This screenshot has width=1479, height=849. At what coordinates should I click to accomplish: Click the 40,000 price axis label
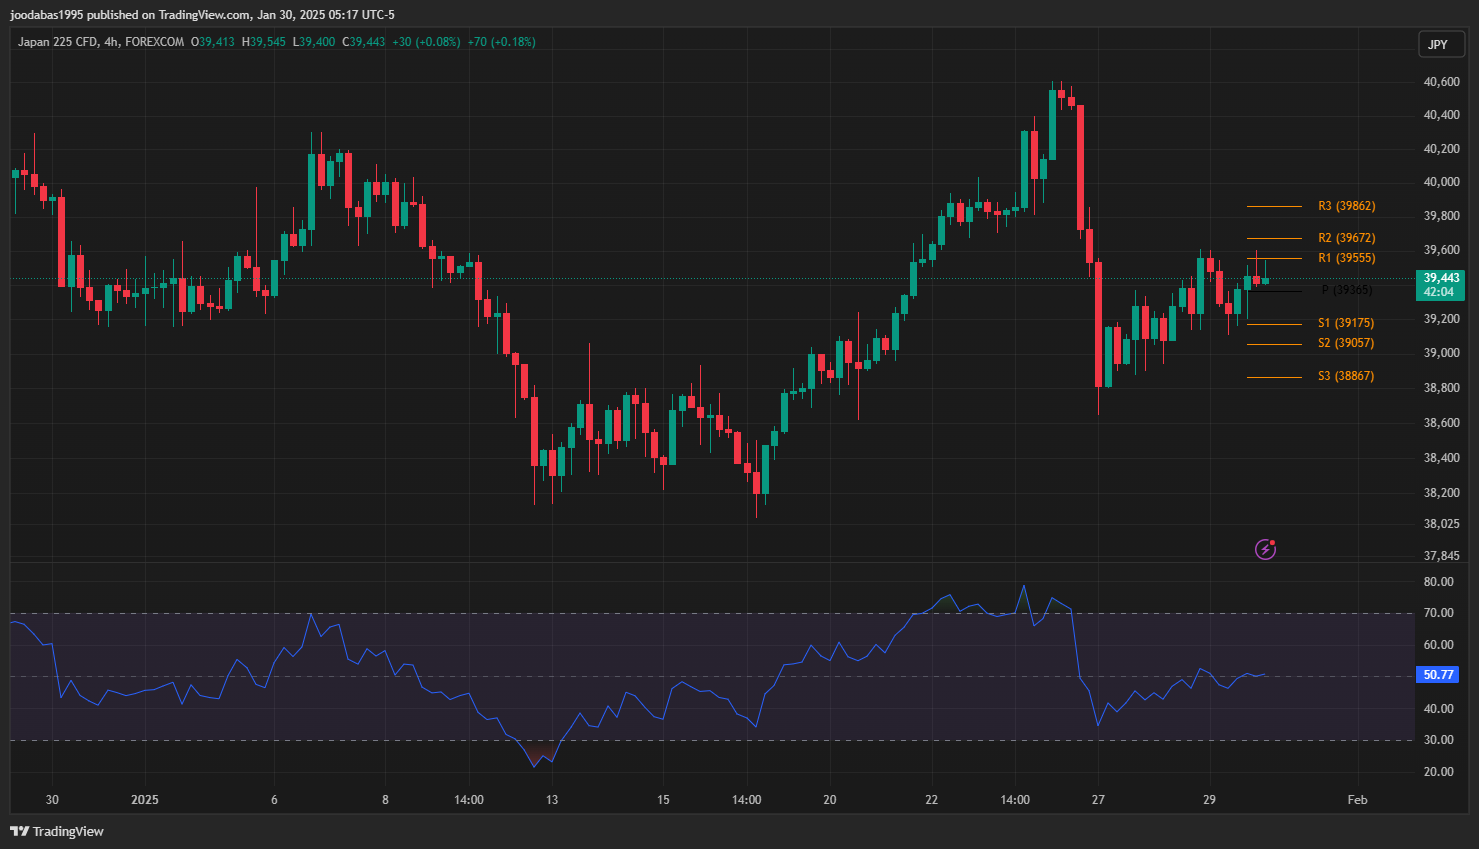(x=1441, y=182)
